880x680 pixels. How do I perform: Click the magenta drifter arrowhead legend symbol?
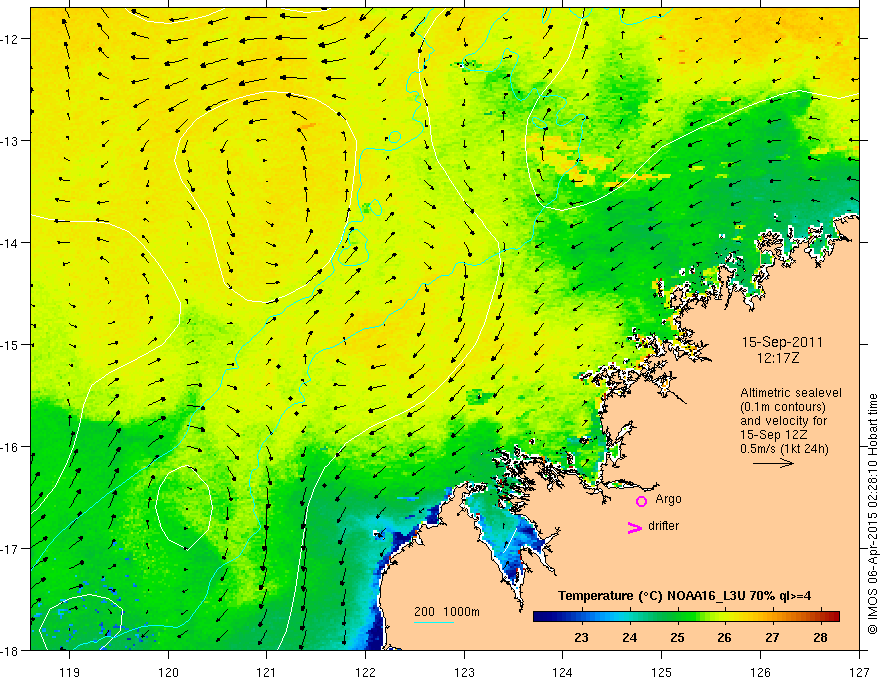point(635,527)
